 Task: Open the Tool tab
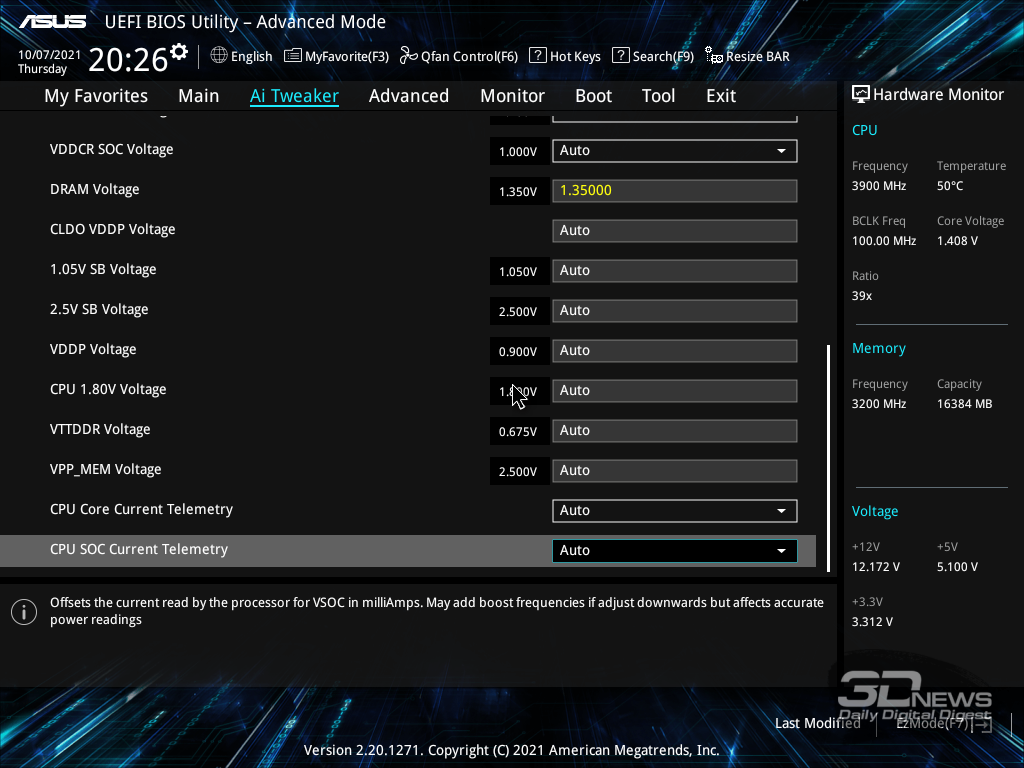pos(658,96)
